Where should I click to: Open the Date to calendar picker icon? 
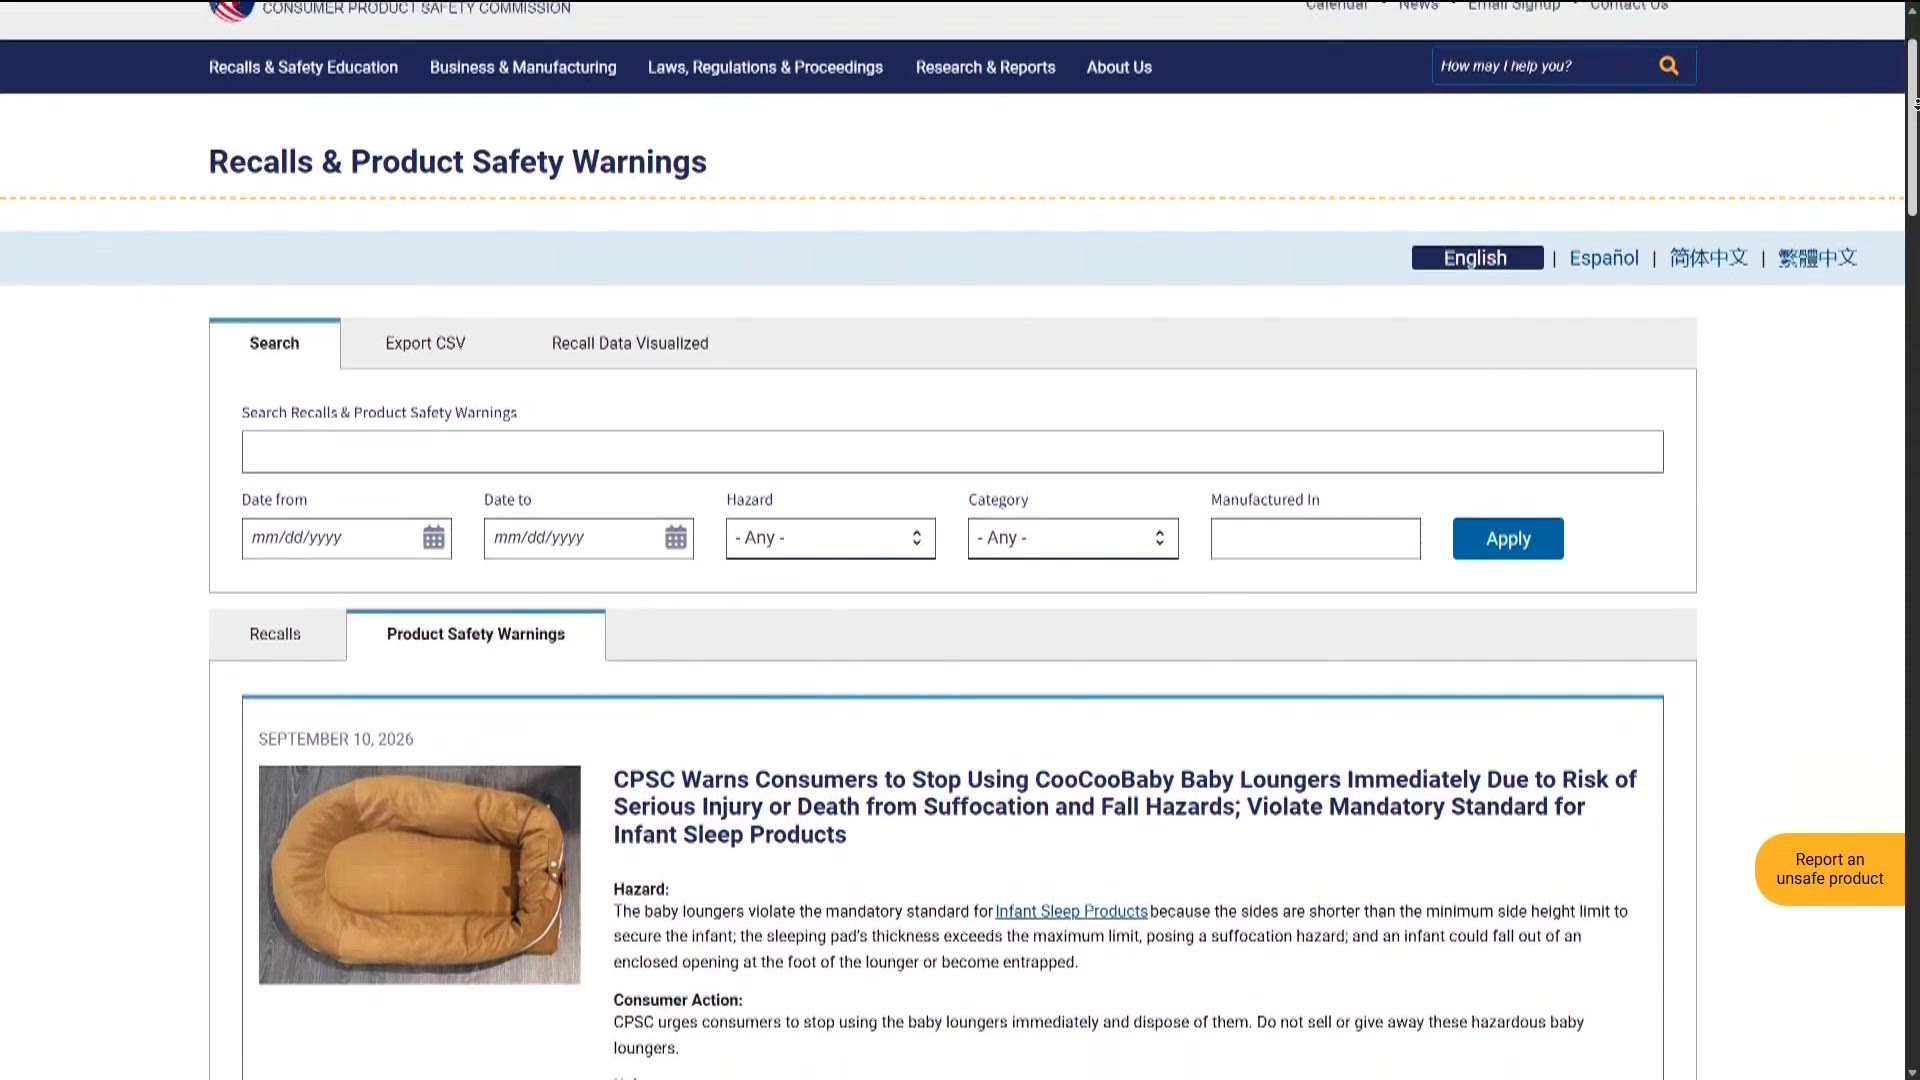click(676, 538)
